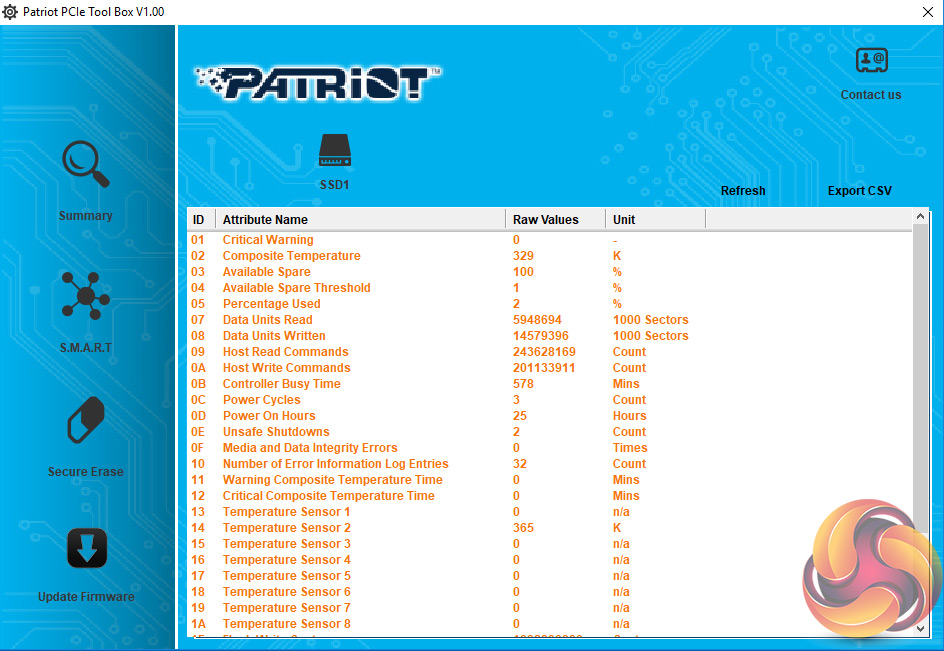This screenshot has height=651, width=944.
Task: Open the Summary magnifier icon
Action: pos(85,164)
